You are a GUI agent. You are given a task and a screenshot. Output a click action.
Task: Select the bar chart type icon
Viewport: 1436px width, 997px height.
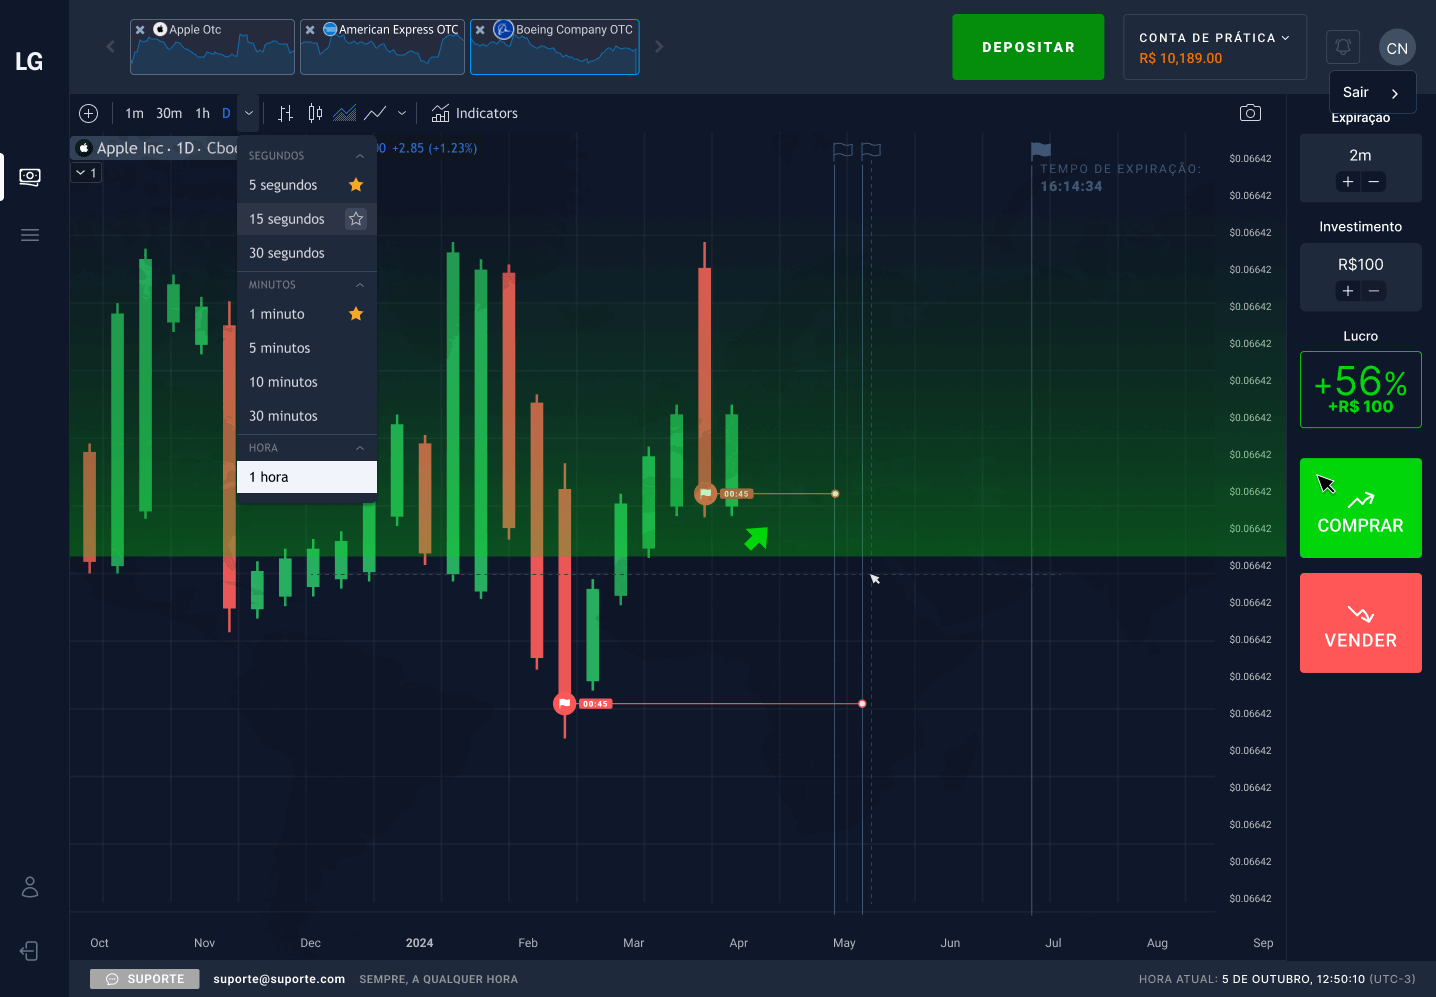[x=285, y=113]
